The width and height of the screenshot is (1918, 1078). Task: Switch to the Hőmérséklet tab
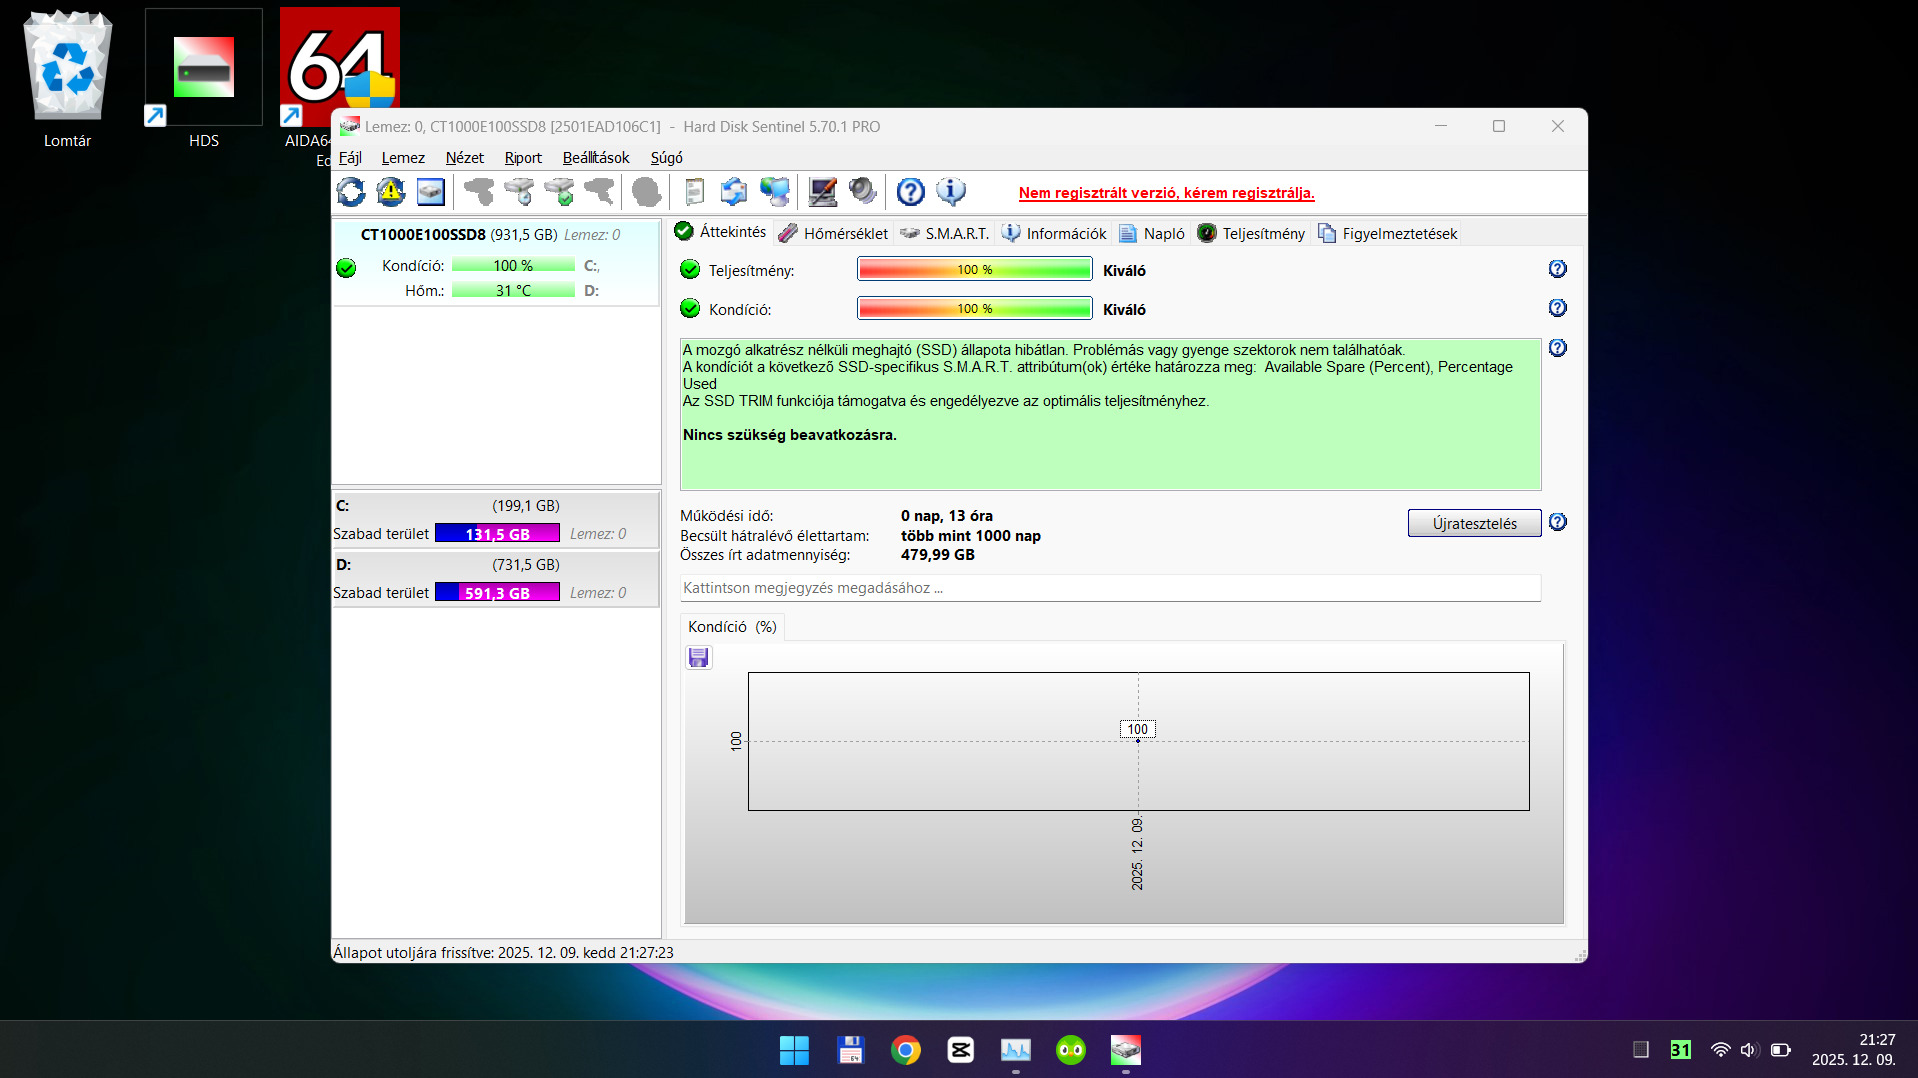pos(833,233)
